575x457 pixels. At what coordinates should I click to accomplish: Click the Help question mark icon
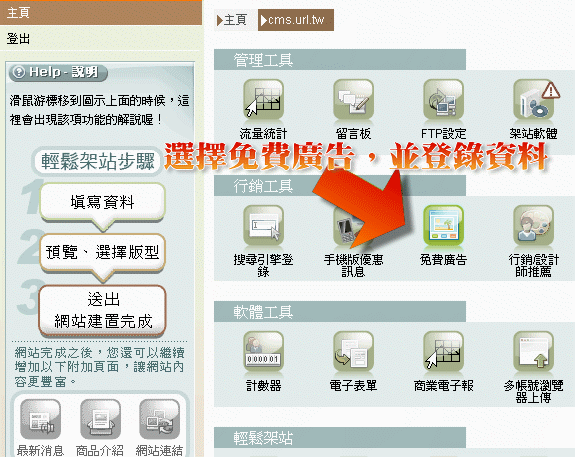(19, 72)
